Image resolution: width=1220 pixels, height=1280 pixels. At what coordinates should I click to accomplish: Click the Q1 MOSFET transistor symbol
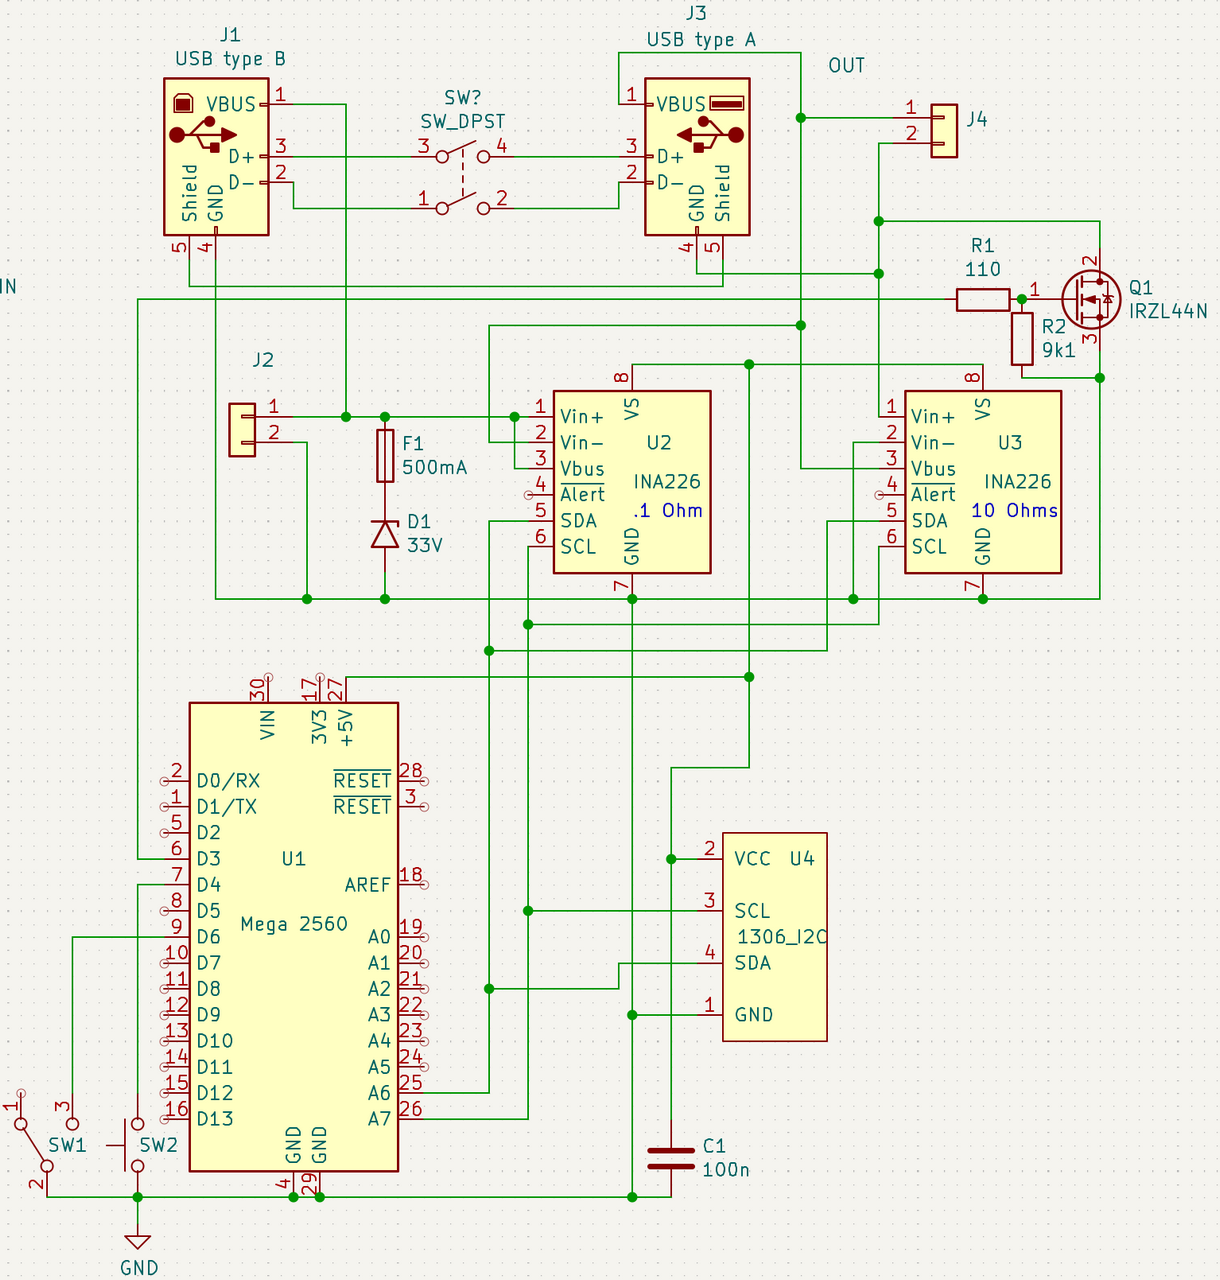1090,298
